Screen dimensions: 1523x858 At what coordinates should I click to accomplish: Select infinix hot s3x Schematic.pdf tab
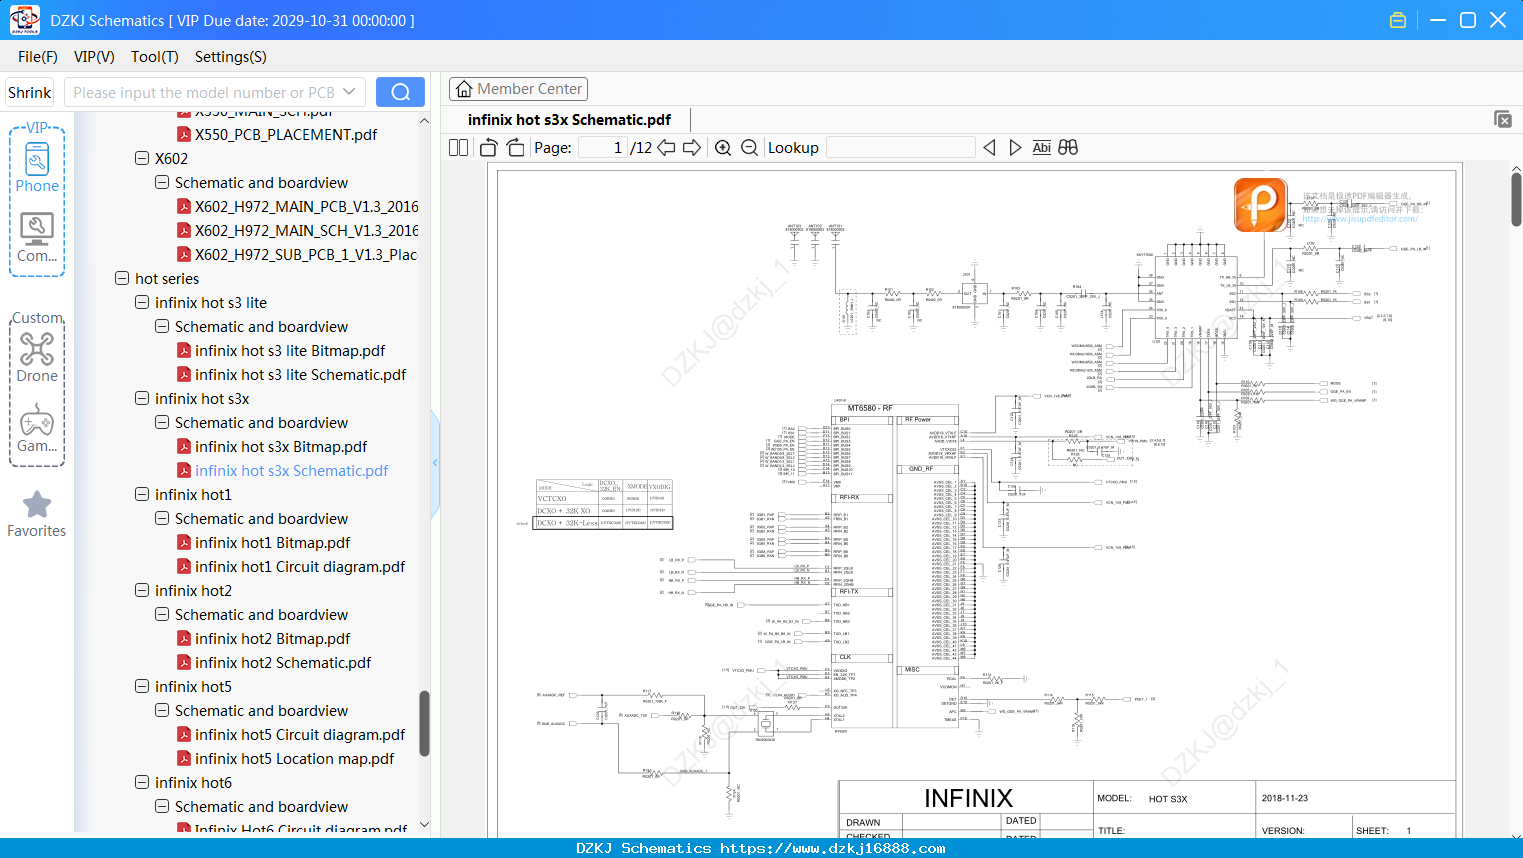click(569, 119)
